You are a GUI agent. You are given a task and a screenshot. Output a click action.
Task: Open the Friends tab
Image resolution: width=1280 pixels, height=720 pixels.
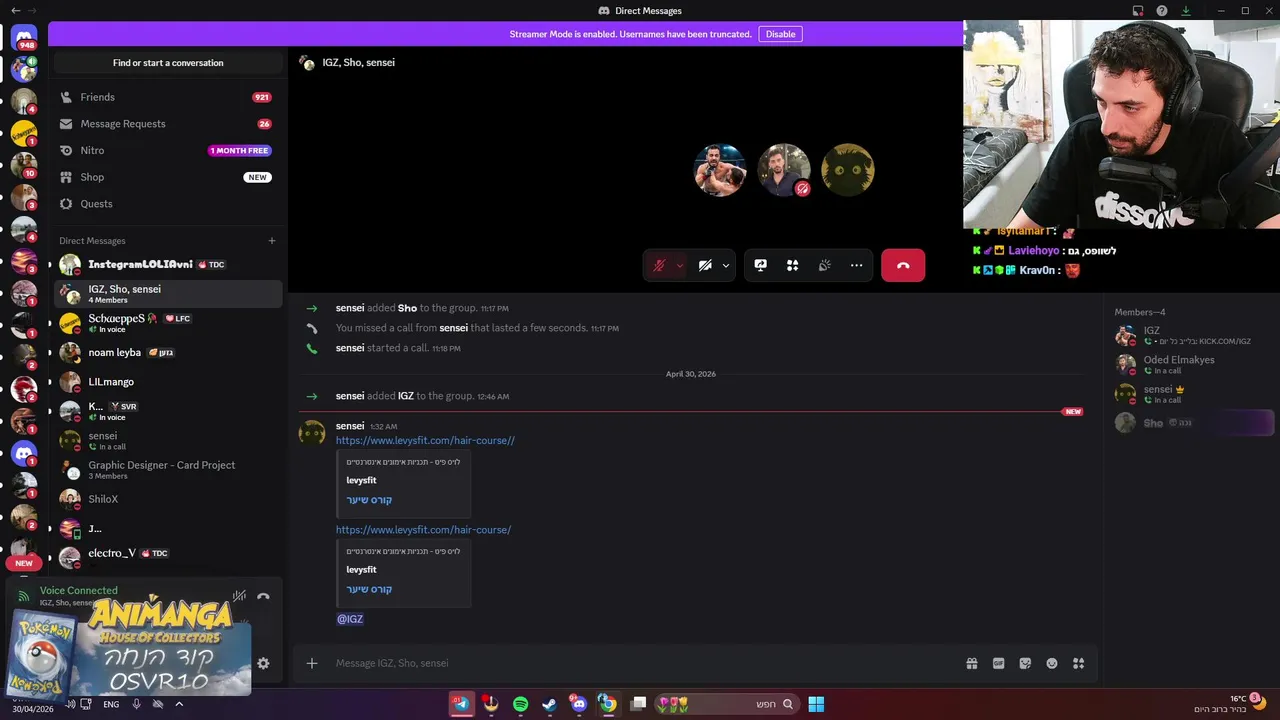[x=166, y=97]
